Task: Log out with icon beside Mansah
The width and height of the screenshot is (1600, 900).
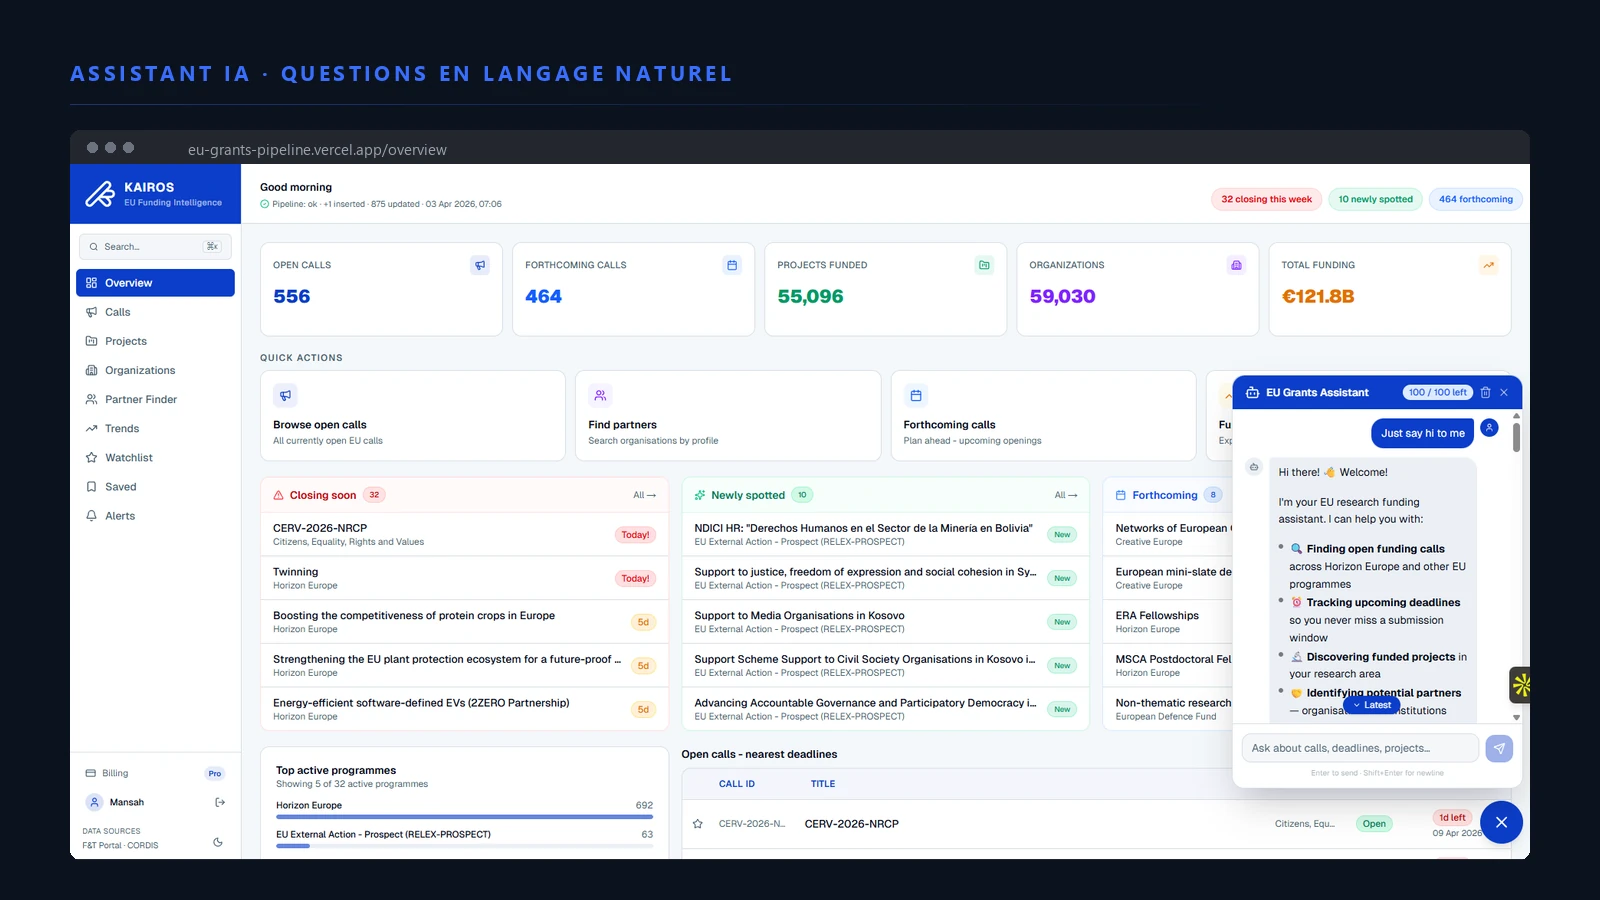Action: tap(220, 802)
